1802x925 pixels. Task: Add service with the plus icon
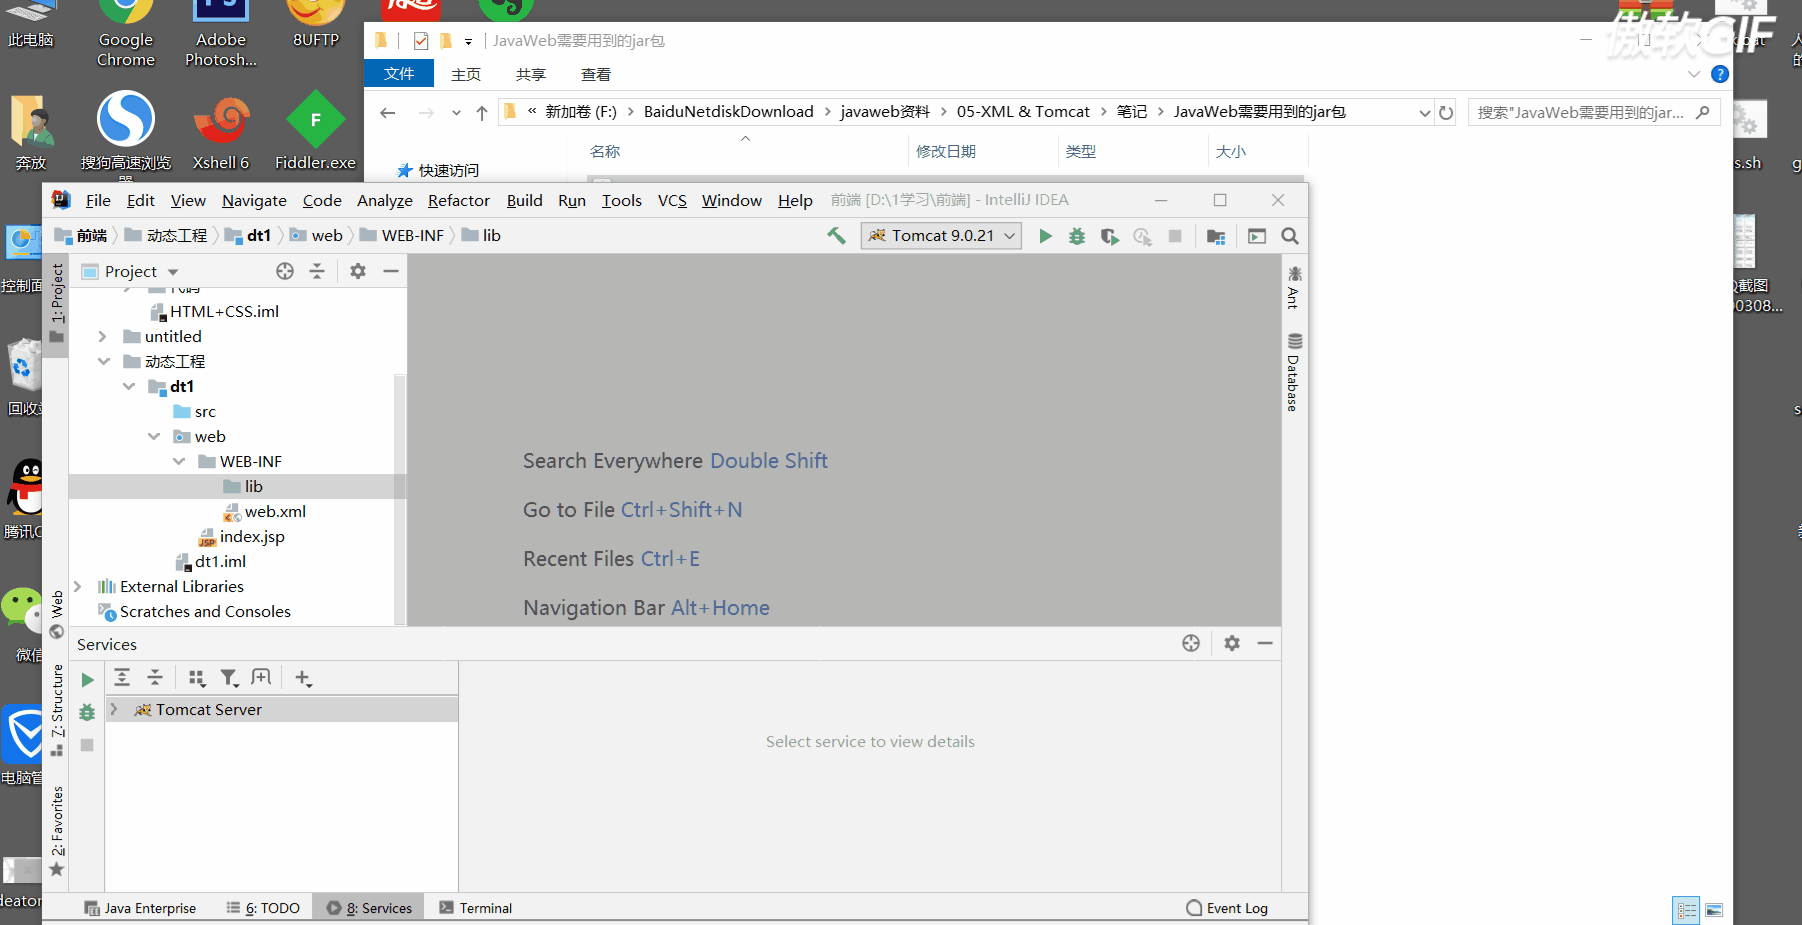[x=303, y=678]
